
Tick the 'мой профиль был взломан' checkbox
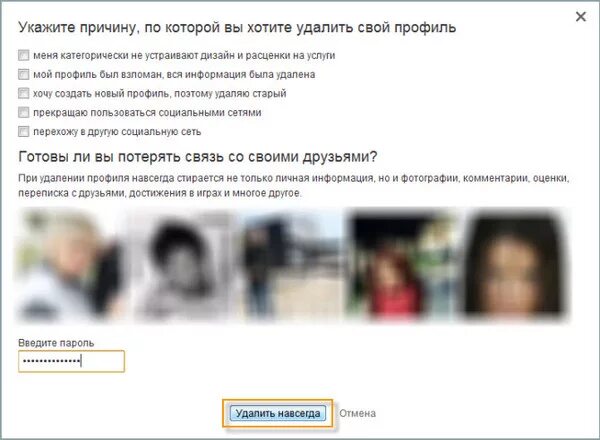point(23,74)
